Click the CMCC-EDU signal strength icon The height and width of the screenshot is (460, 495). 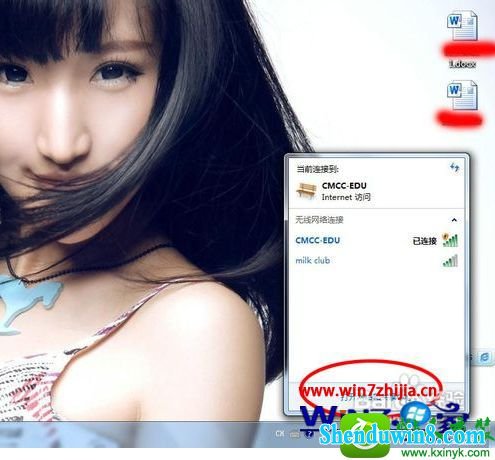click(x=450, y=240)
